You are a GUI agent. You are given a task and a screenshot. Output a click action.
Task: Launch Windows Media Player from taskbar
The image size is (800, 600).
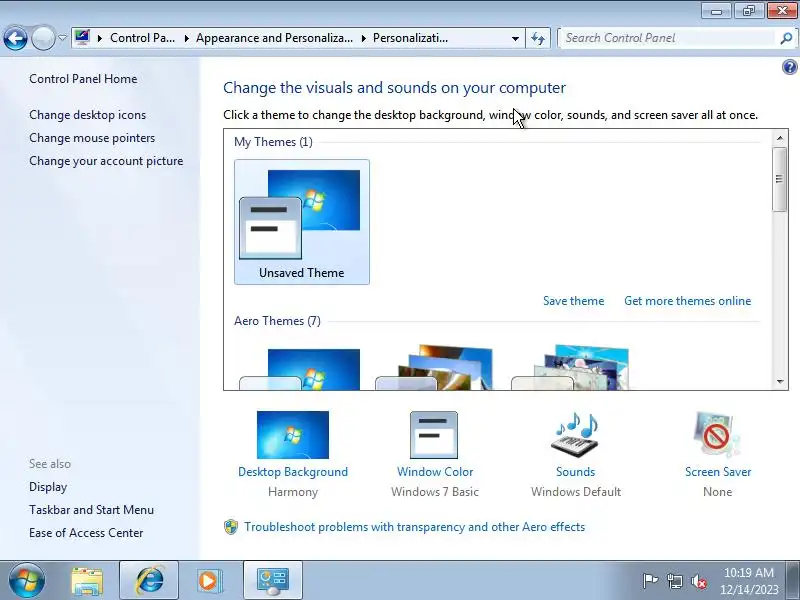(x=209, y=581)
